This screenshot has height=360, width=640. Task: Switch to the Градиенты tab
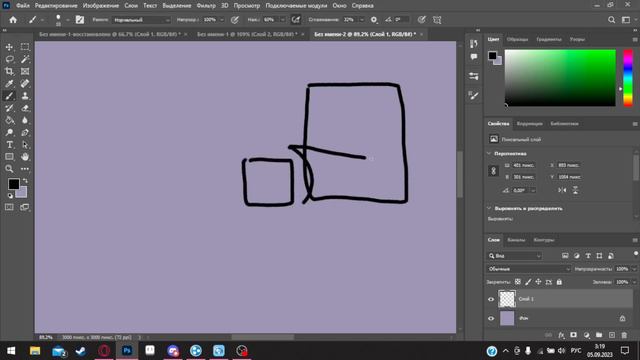point(549,39)
